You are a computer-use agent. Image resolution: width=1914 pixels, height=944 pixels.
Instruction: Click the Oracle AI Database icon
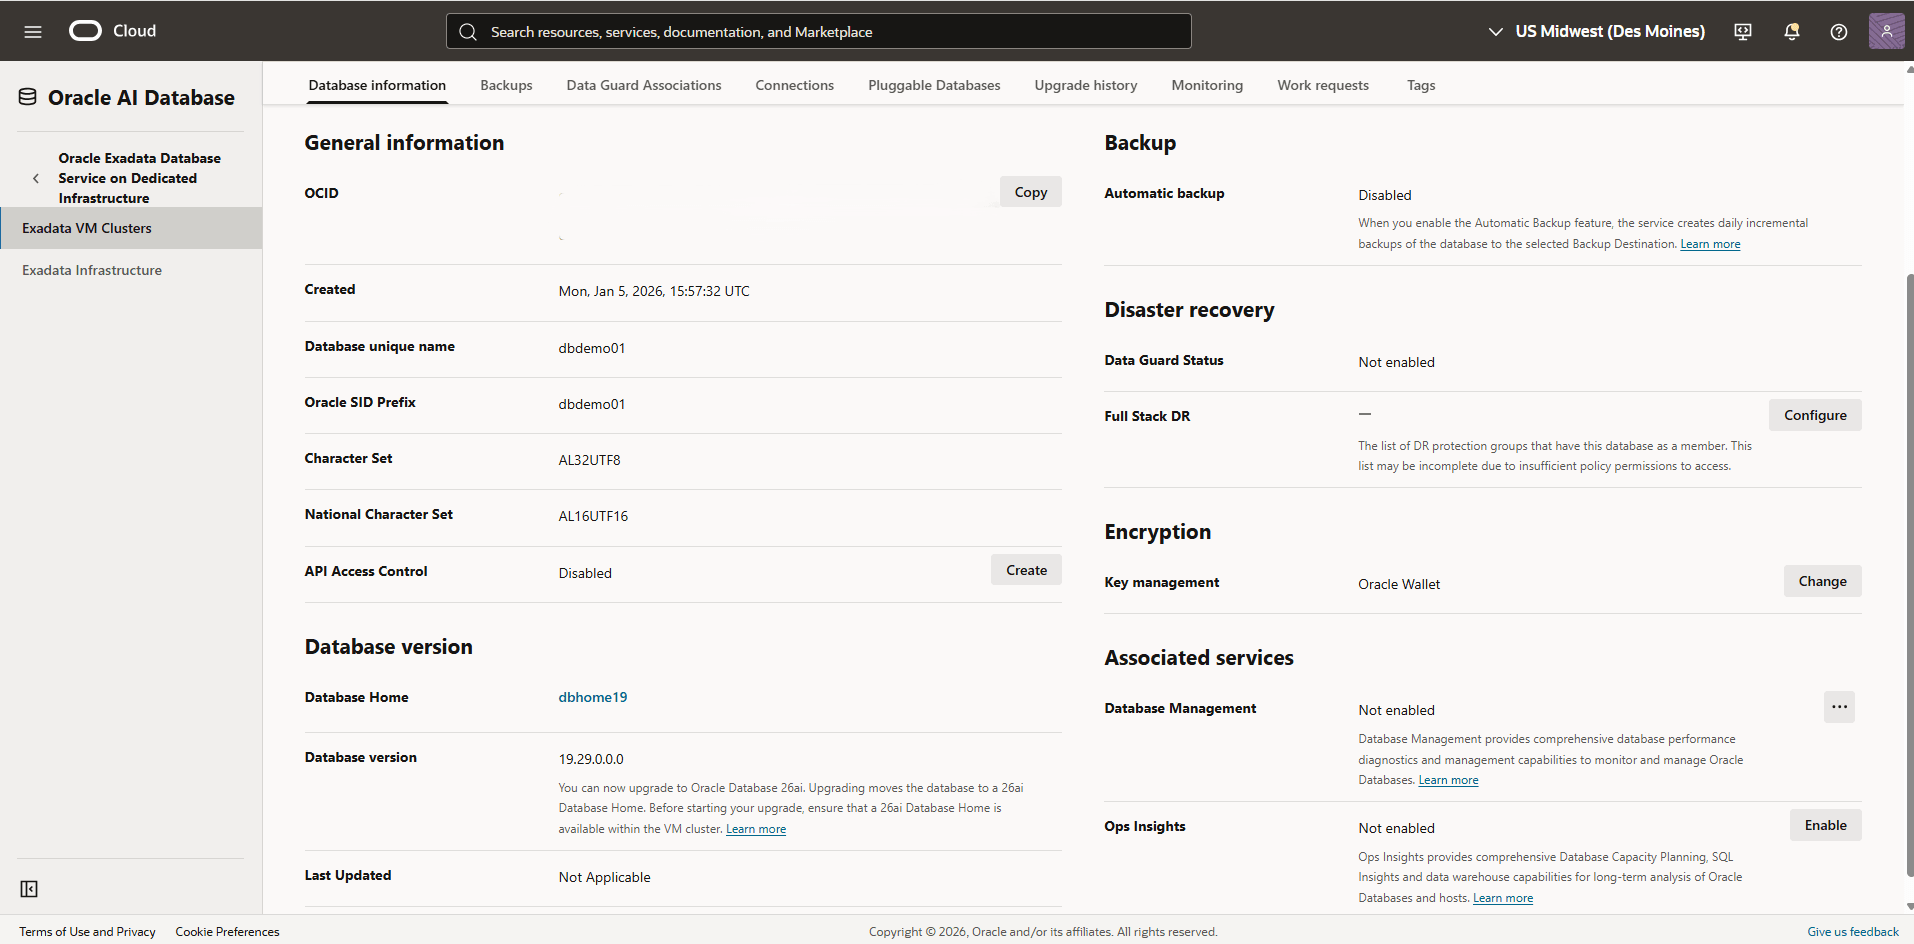[x=27, y=96]
